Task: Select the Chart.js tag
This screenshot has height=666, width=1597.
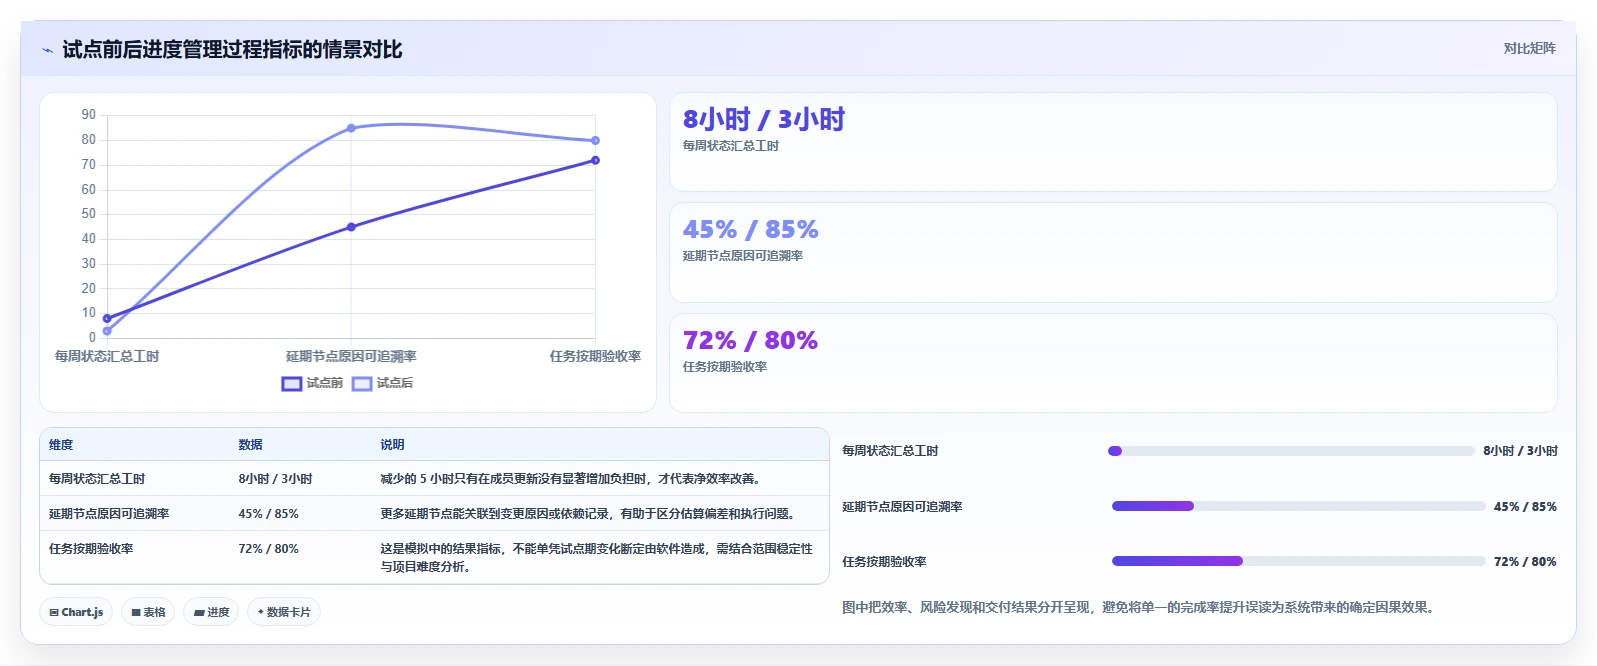Action: 76,612
